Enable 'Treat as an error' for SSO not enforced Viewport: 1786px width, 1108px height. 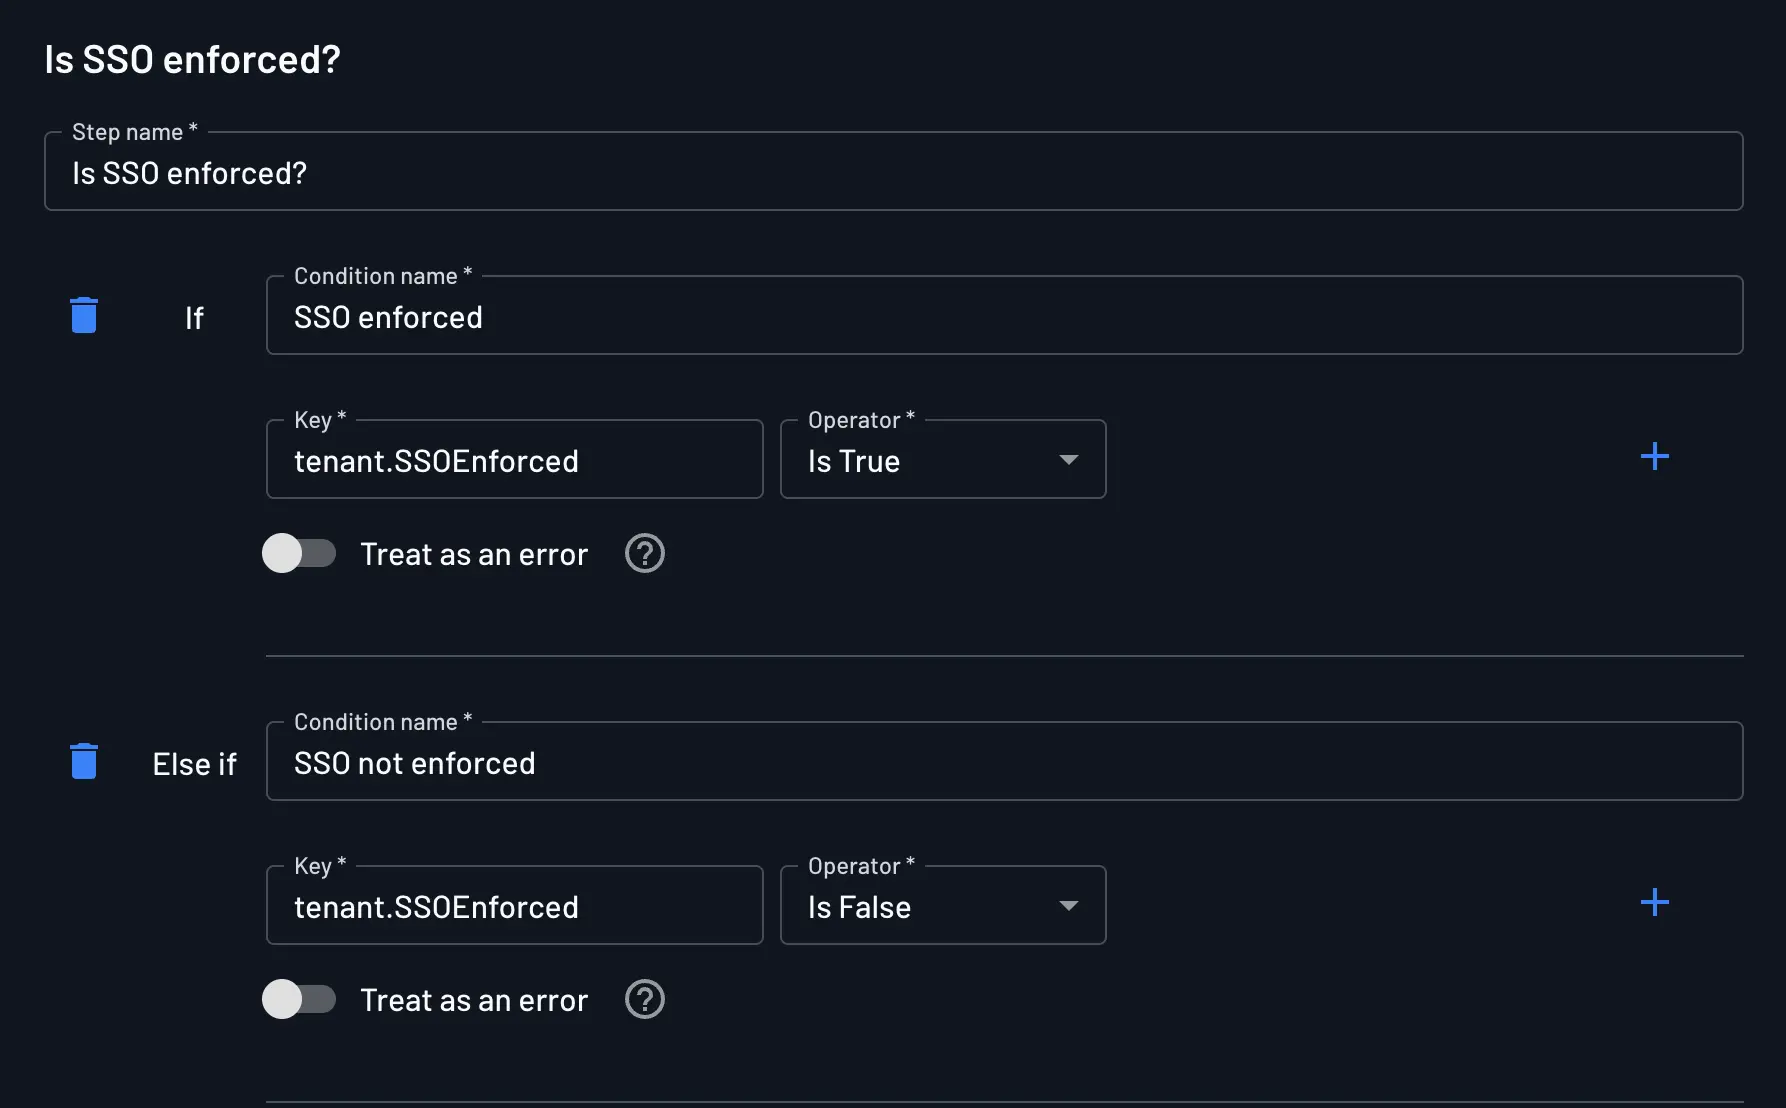click(299, 999)
